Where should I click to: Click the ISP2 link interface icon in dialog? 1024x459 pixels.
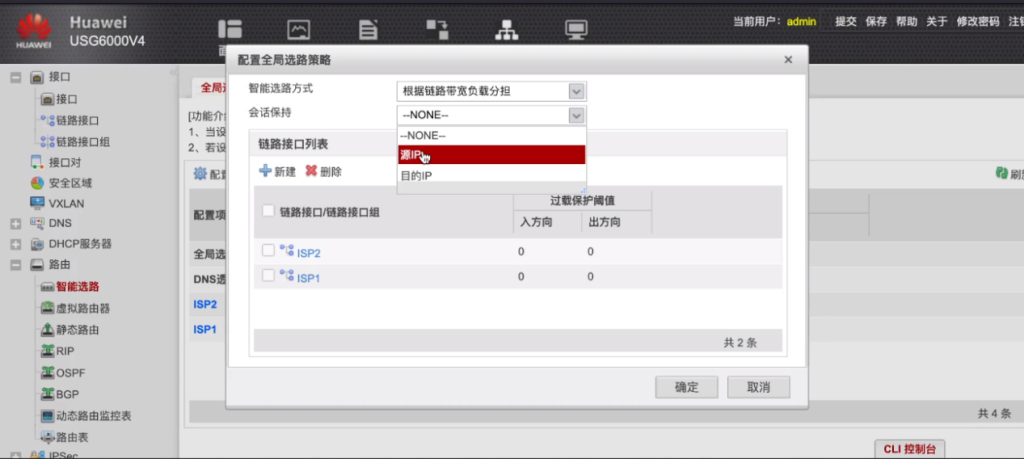point(287,251)
